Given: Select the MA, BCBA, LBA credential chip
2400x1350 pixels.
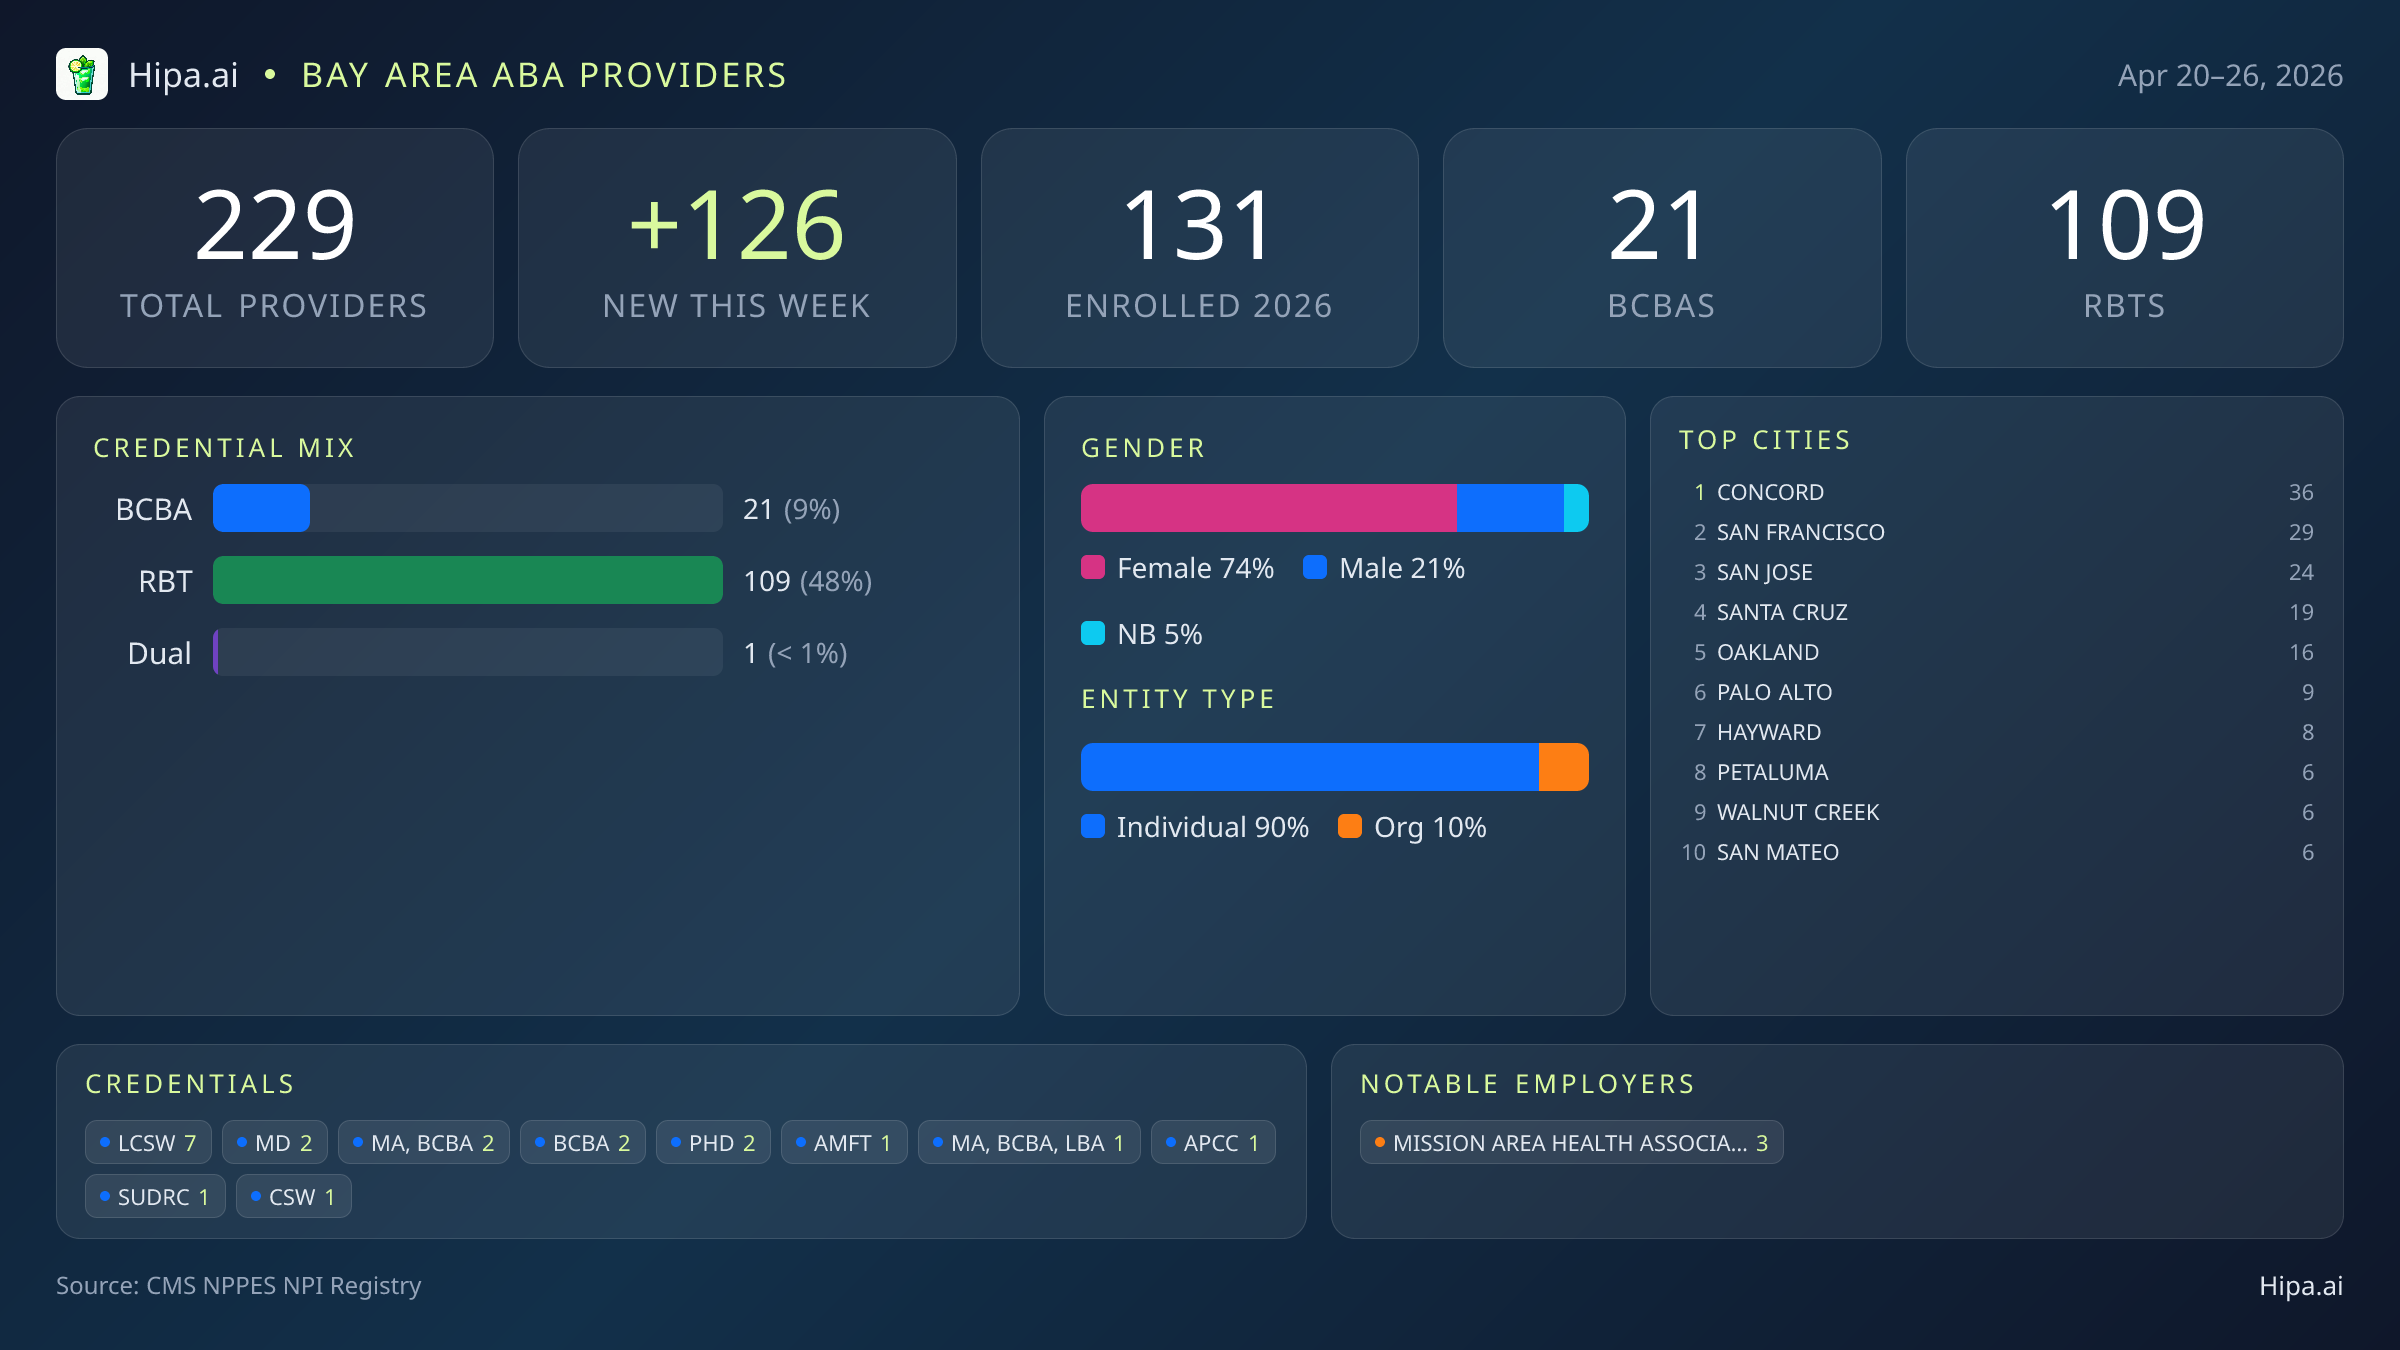Looking at the screenshot, I should [1028, 1143].
